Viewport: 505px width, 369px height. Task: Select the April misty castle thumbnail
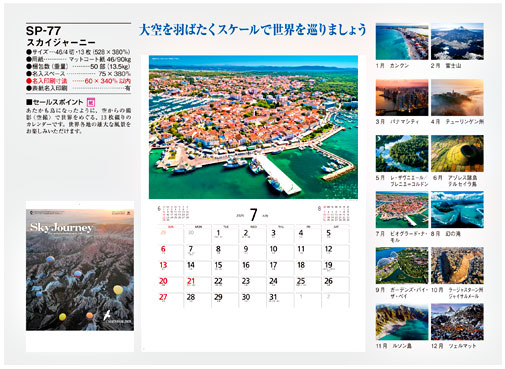pyautogui.click(x=457, y=98)
